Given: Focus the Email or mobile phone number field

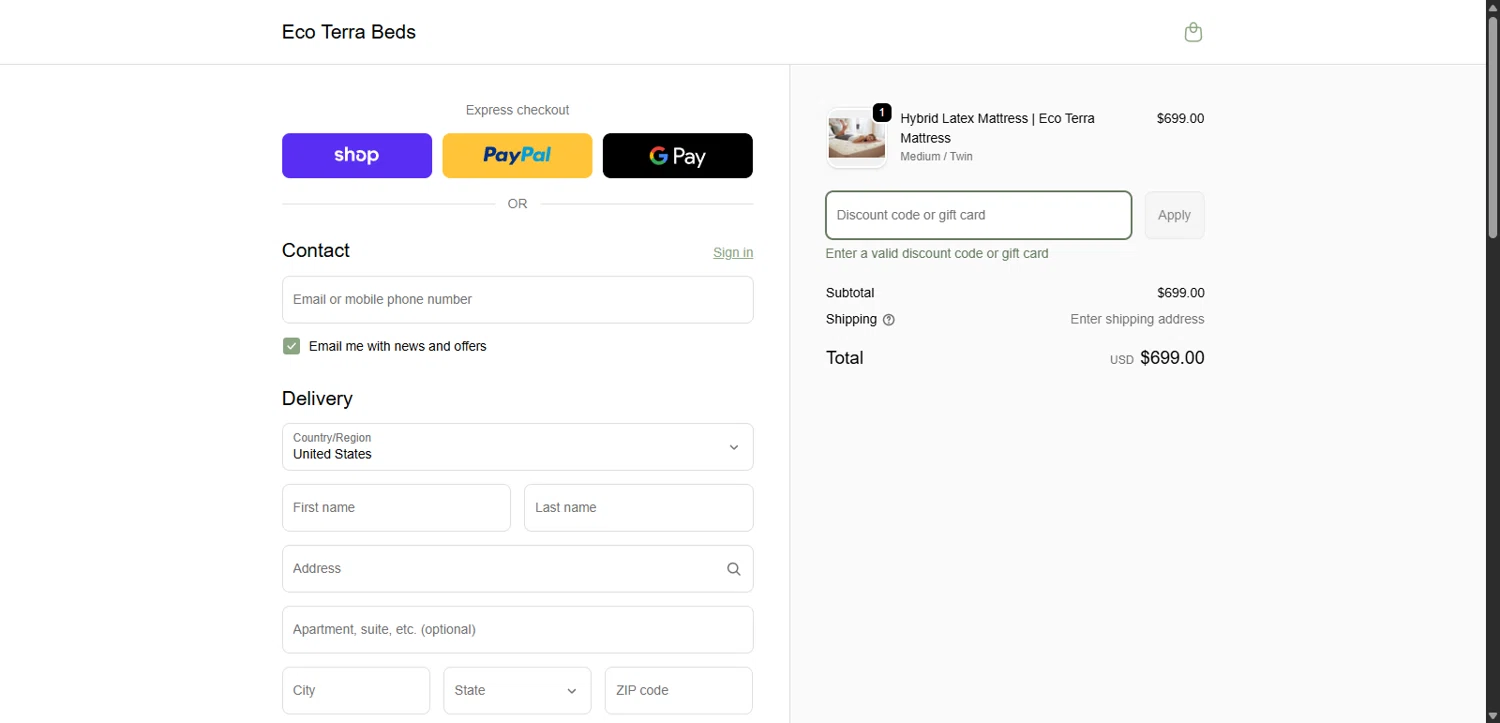Looking at the screenshot, I should pos(517,300).
